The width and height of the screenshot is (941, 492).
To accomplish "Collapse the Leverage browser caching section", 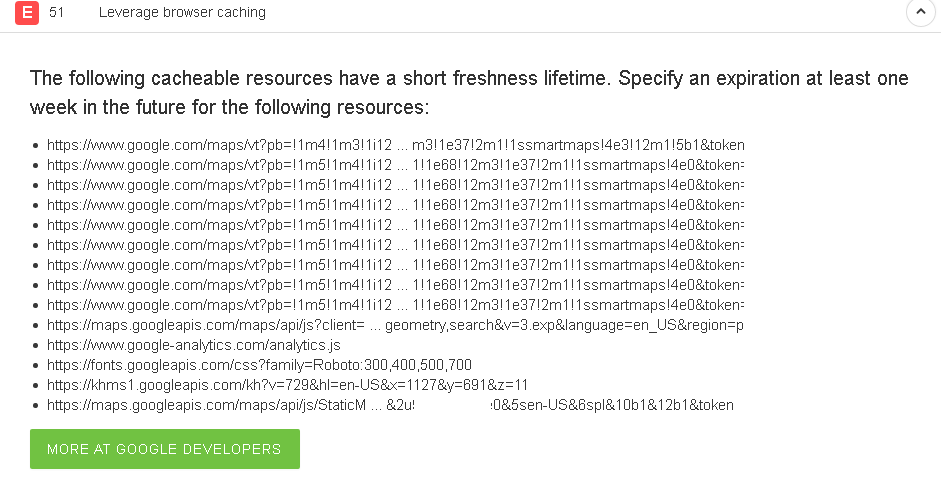I will tap(921, 12).
